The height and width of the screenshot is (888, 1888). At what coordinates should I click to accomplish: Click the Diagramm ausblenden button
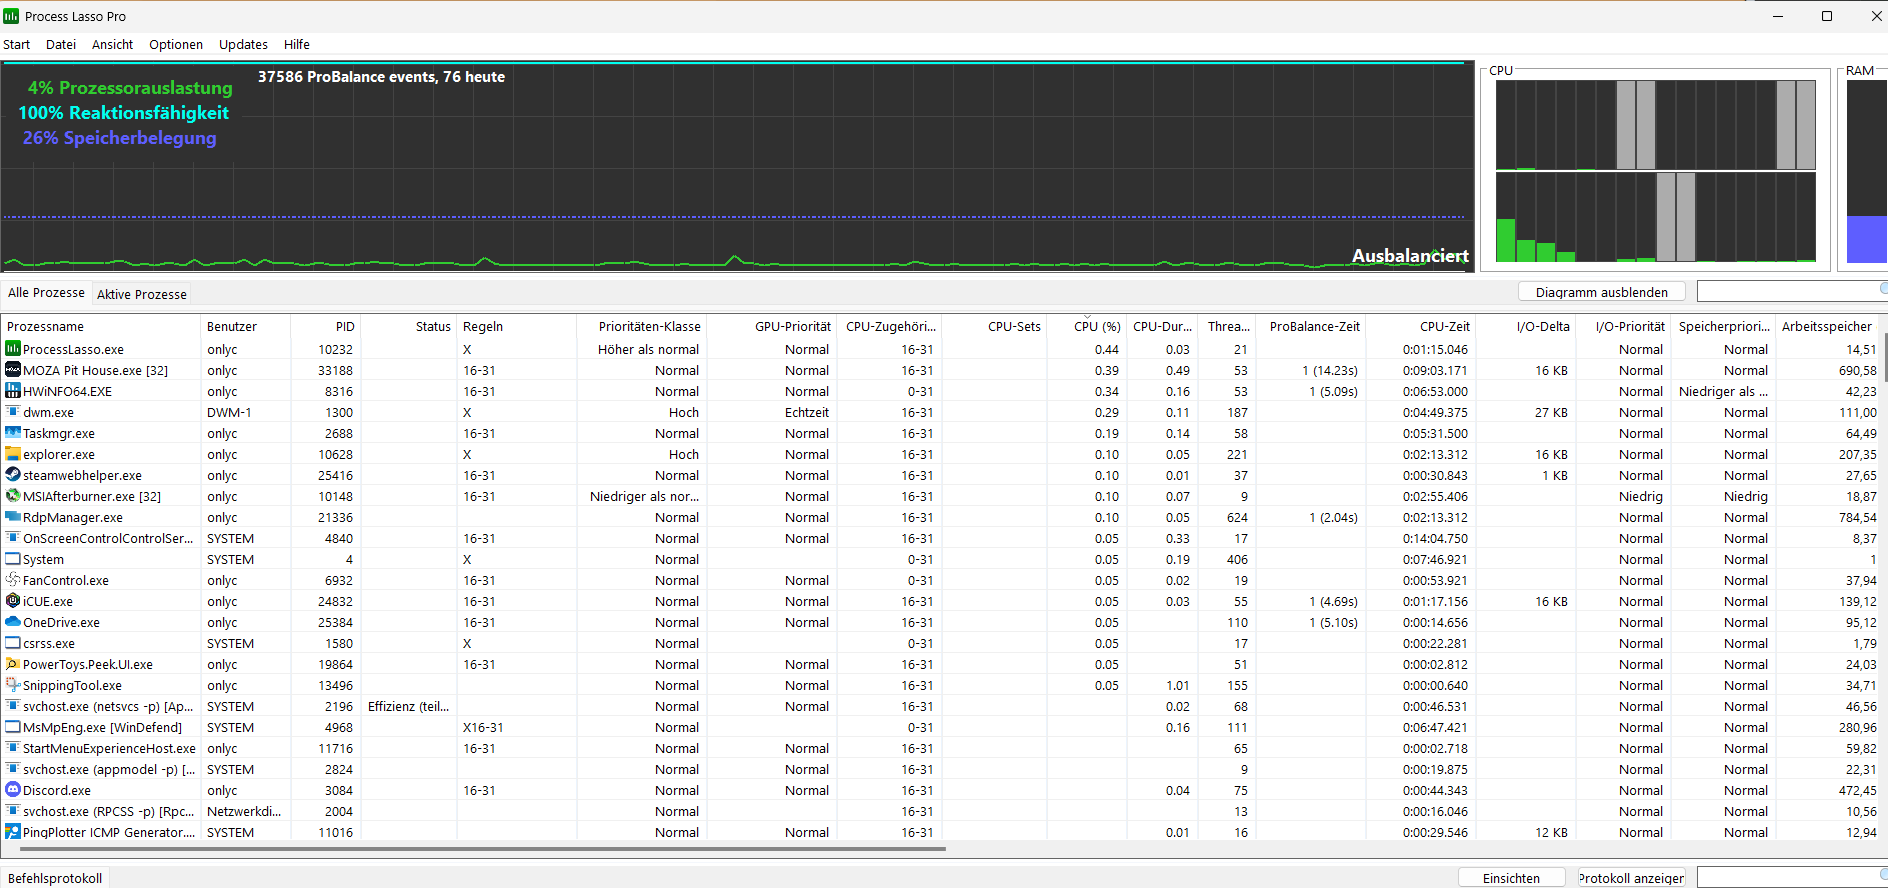(x=1601, y=292)
